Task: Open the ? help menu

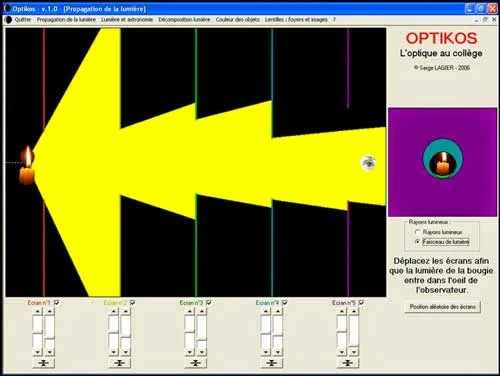Action: [x=334, y=20]
